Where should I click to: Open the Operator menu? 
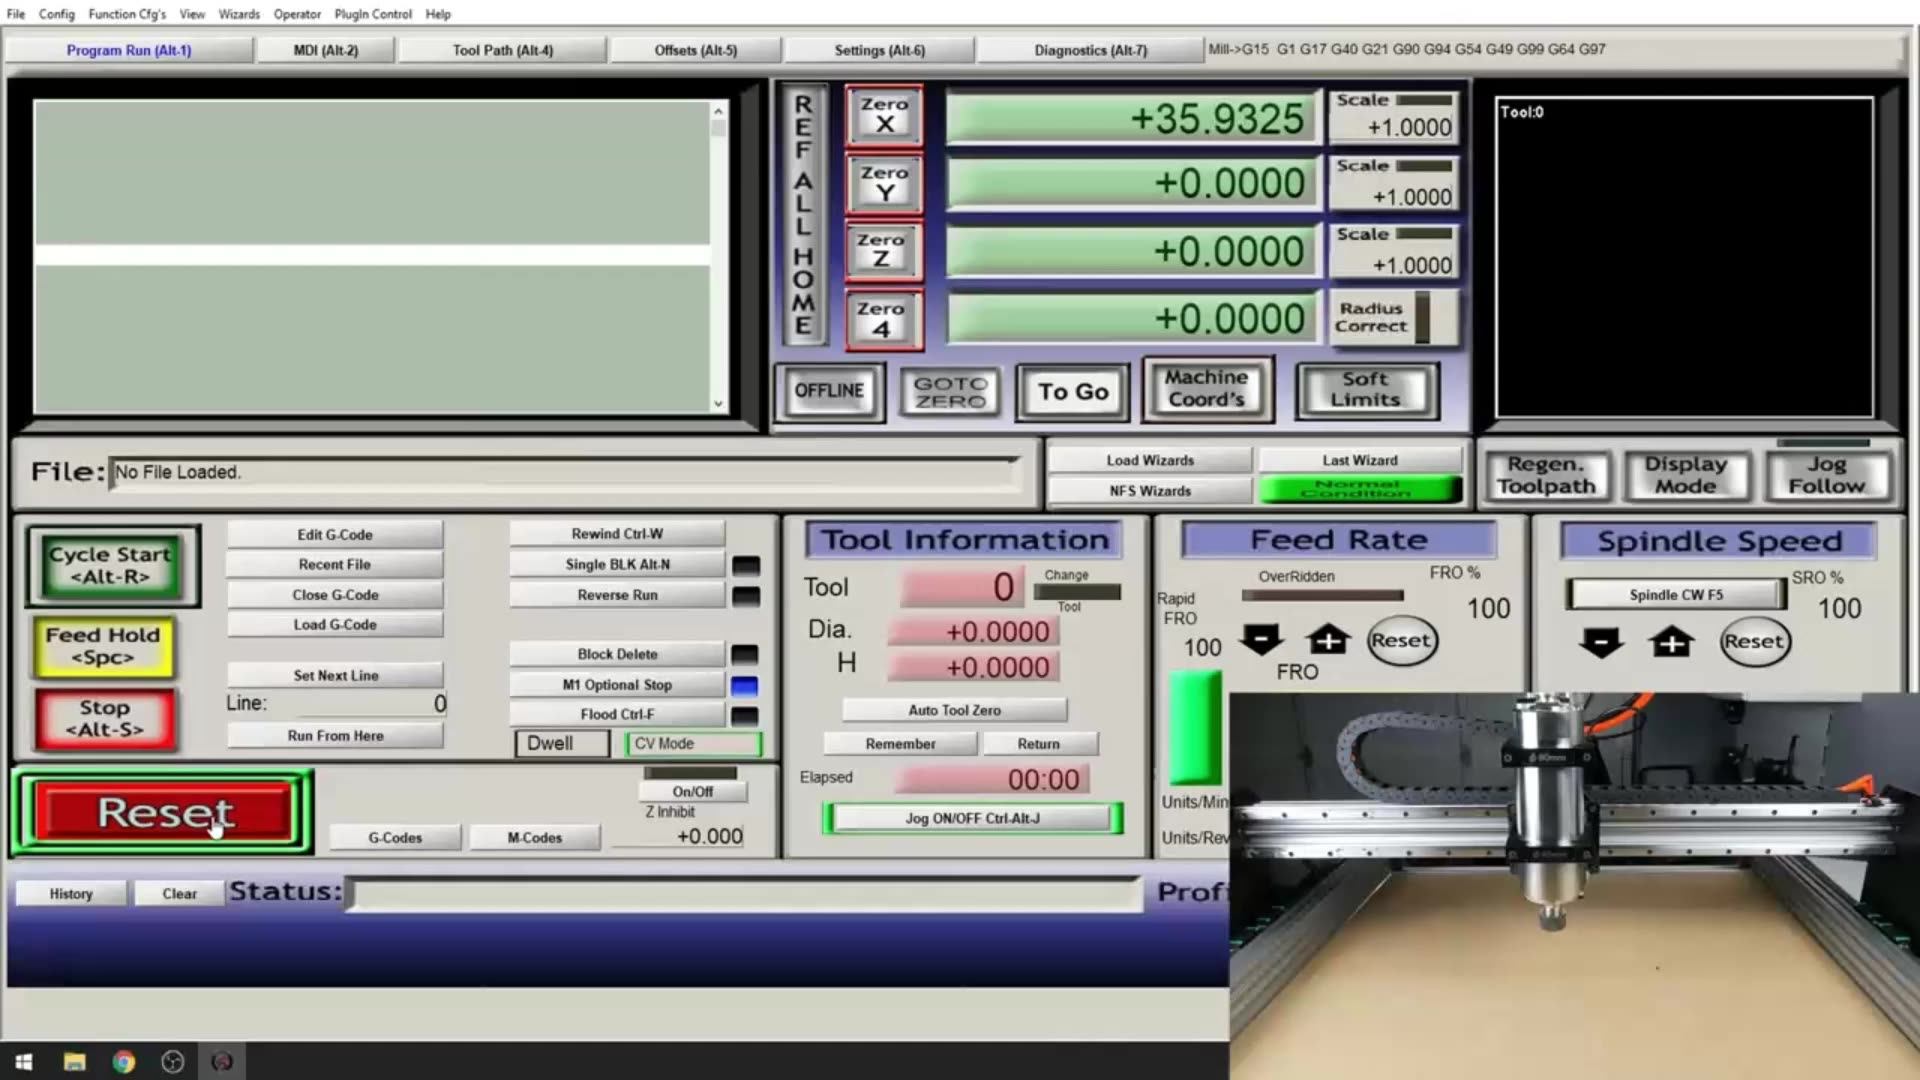(x=297, y=14)
